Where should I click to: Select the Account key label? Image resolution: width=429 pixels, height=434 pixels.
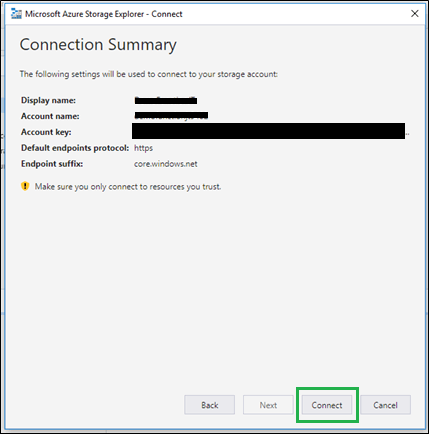pos(46,132)
